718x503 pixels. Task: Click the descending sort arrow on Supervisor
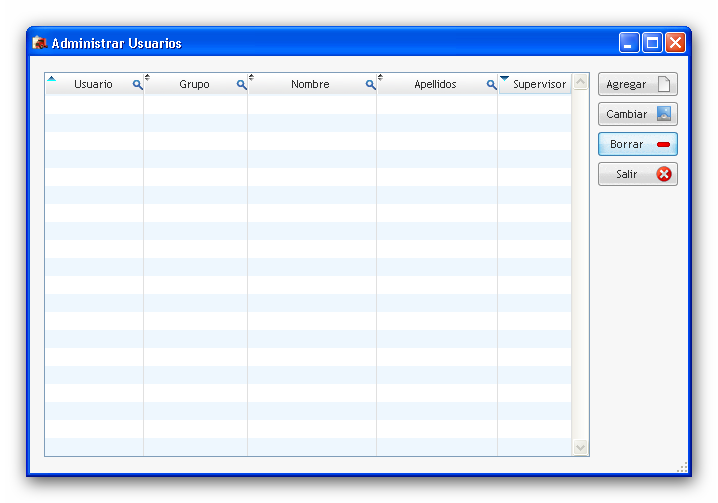point(505,78)
